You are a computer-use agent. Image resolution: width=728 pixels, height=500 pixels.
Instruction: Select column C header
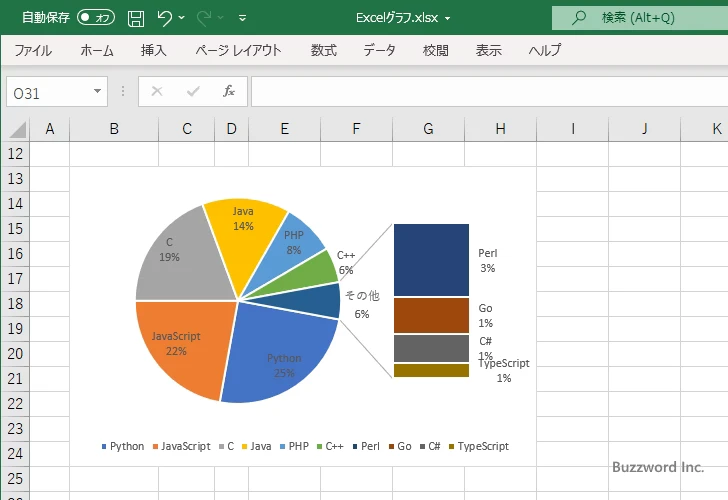[187, 129]
